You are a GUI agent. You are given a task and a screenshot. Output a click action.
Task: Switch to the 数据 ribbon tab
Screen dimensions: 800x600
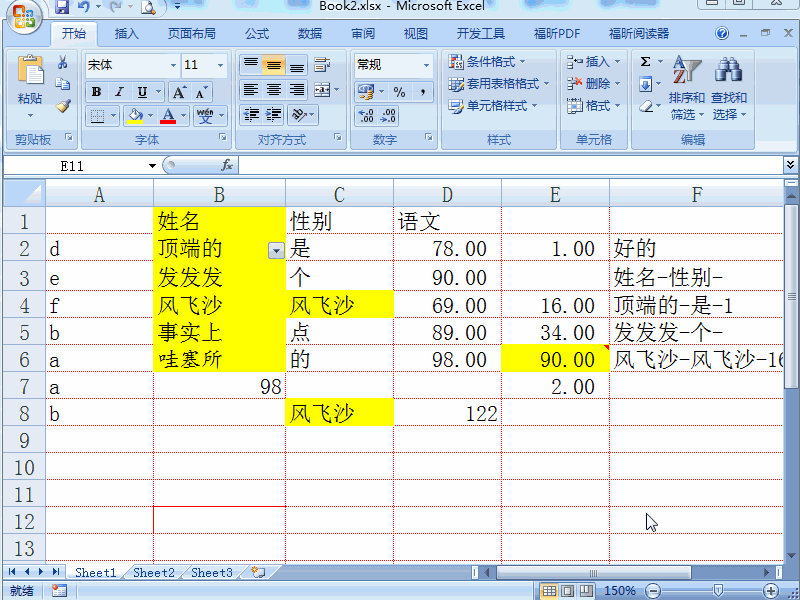coord(310,34)
